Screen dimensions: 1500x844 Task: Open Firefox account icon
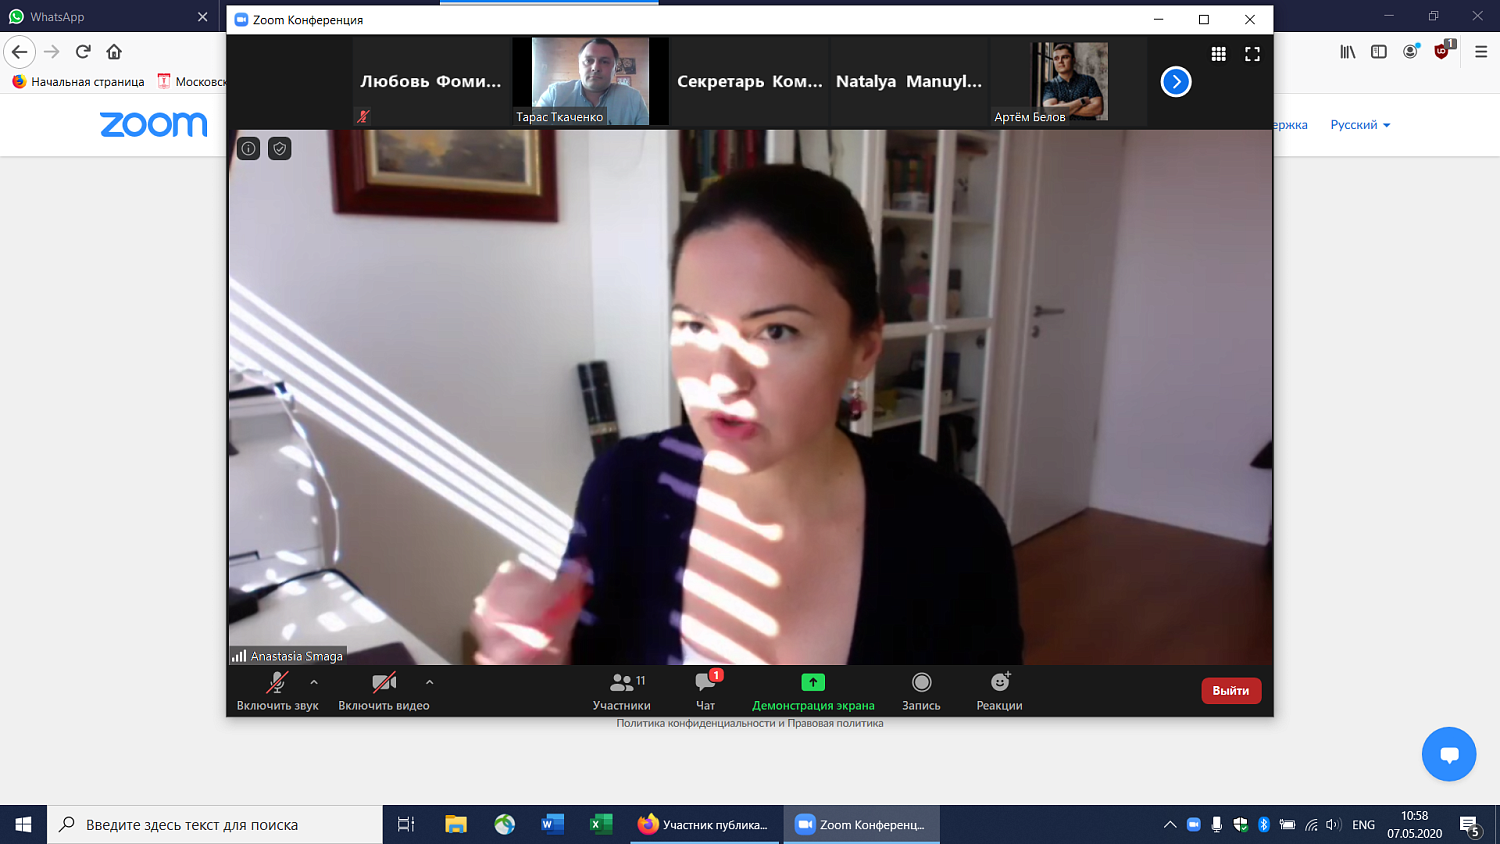(x=1410, y=52)
